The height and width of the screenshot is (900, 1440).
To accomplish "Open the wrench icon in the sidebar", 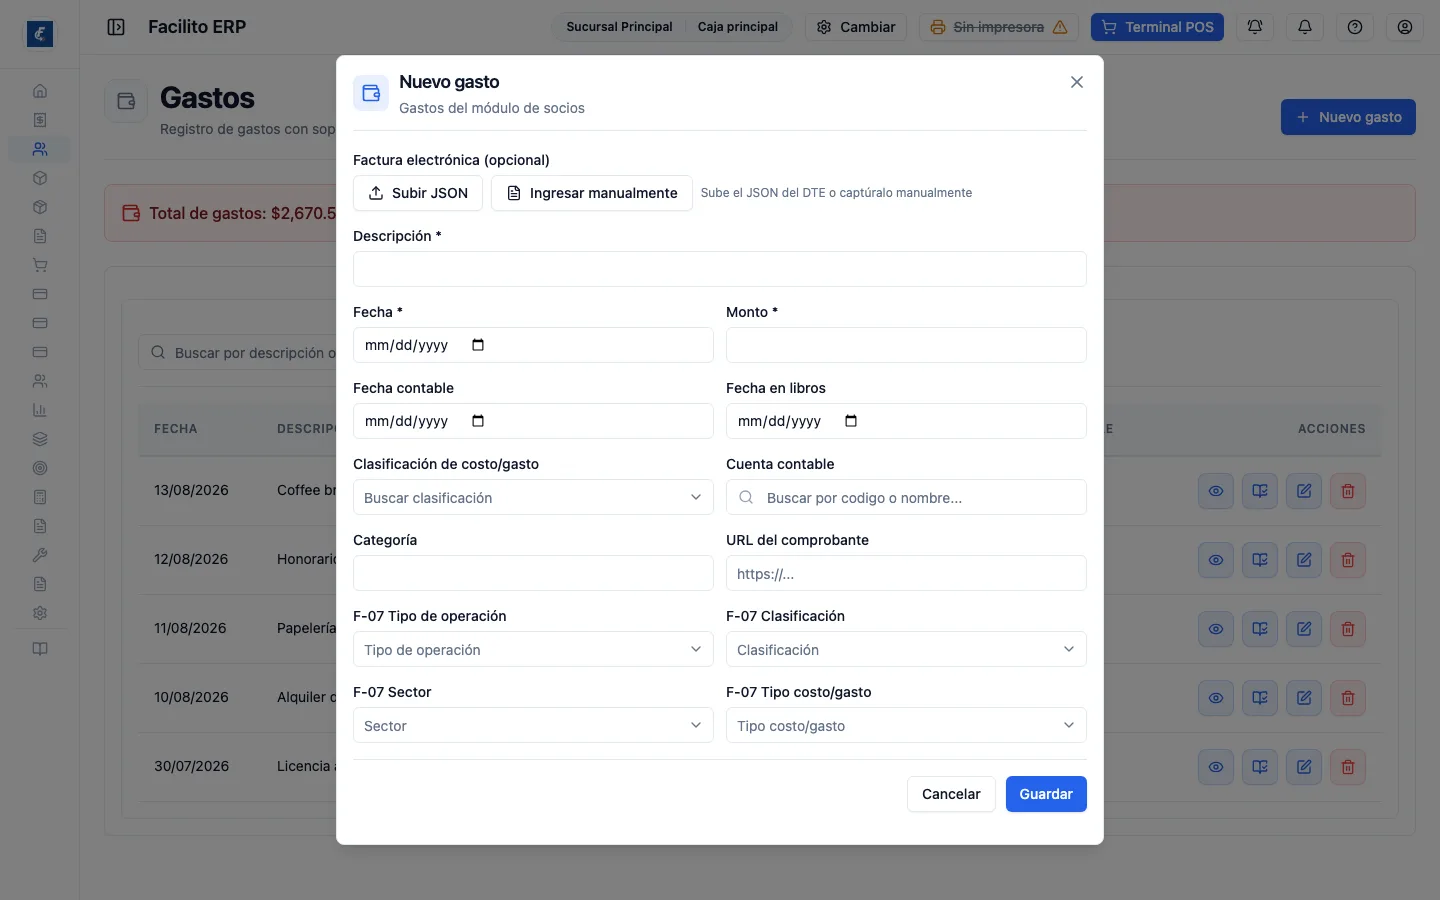I will pyautogui.click(x=40, y=555).
